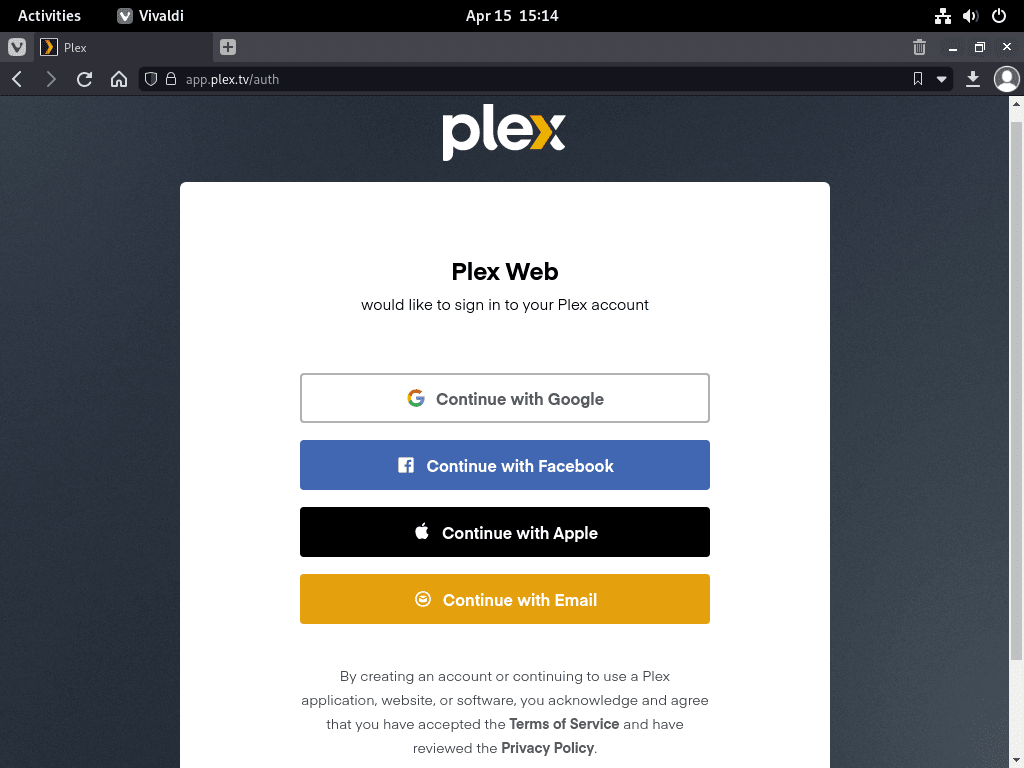Screen dimensions: 1024x768
Task: Bookmark this page
Action: coord(918,79)
